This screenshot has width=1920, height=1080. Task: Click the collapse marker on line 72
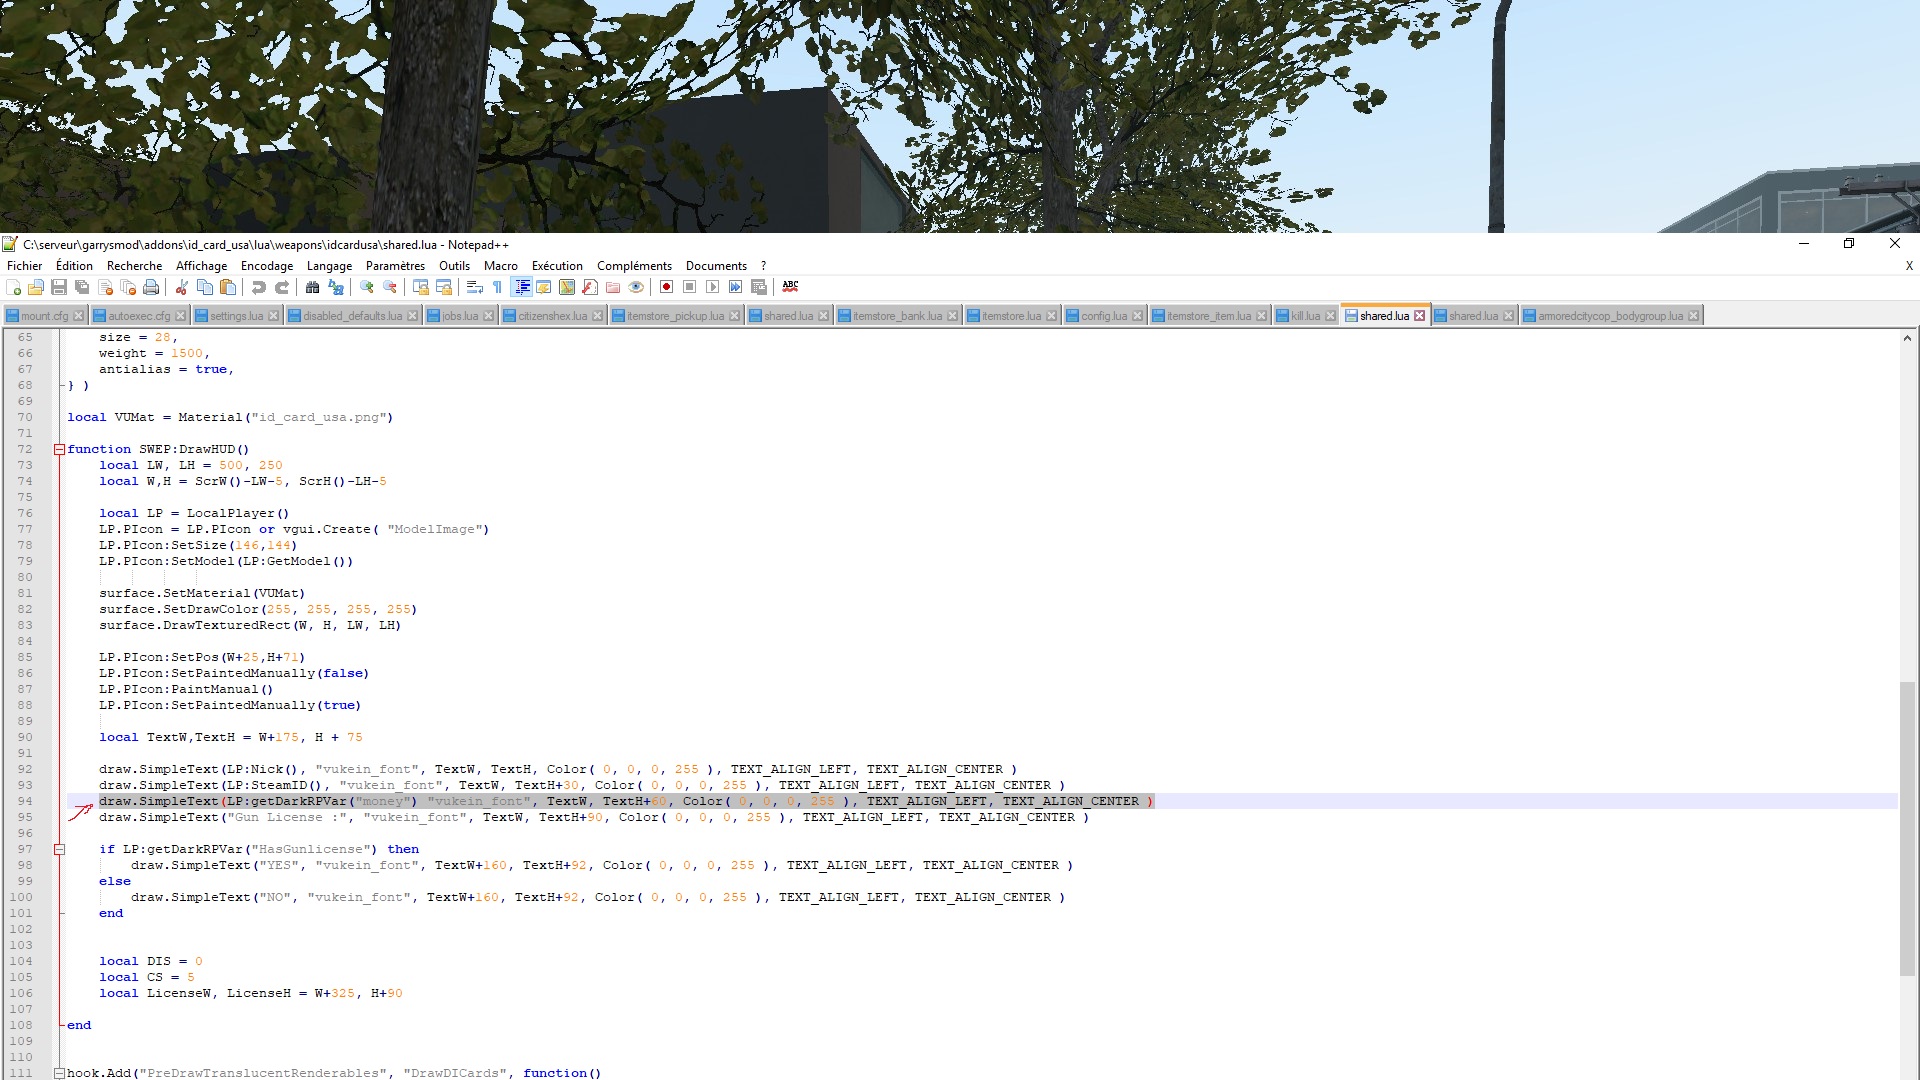(x=57, y=448)
